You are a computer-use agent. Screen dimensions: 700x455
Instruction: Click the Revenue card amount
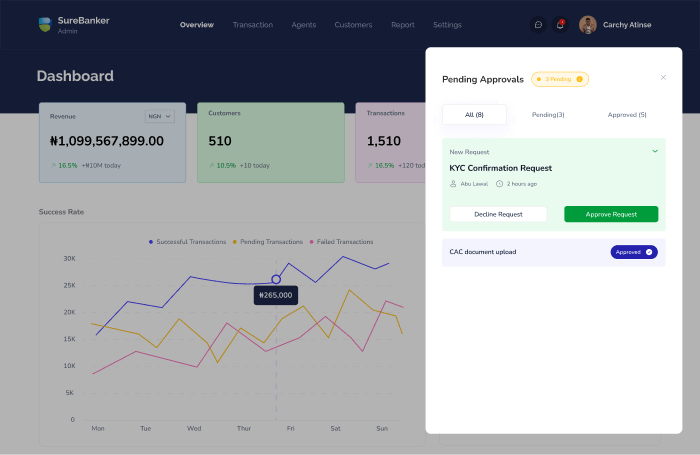click(107, 141)
